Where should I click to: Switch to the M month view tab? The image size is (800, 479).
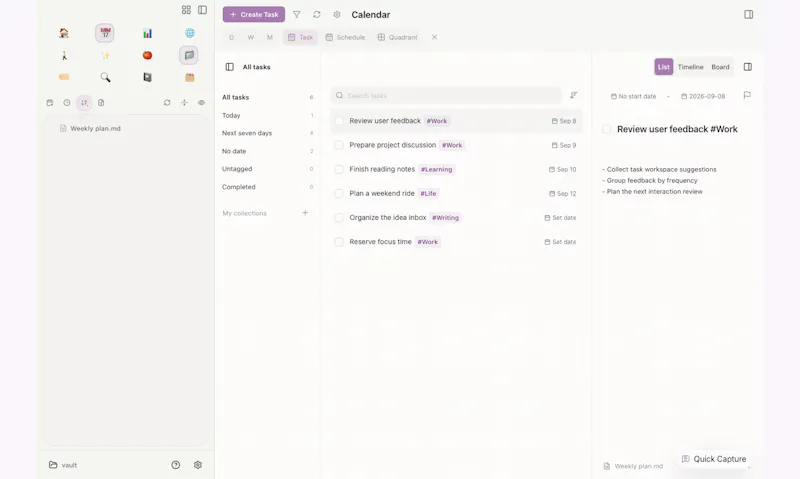point(270,37)
